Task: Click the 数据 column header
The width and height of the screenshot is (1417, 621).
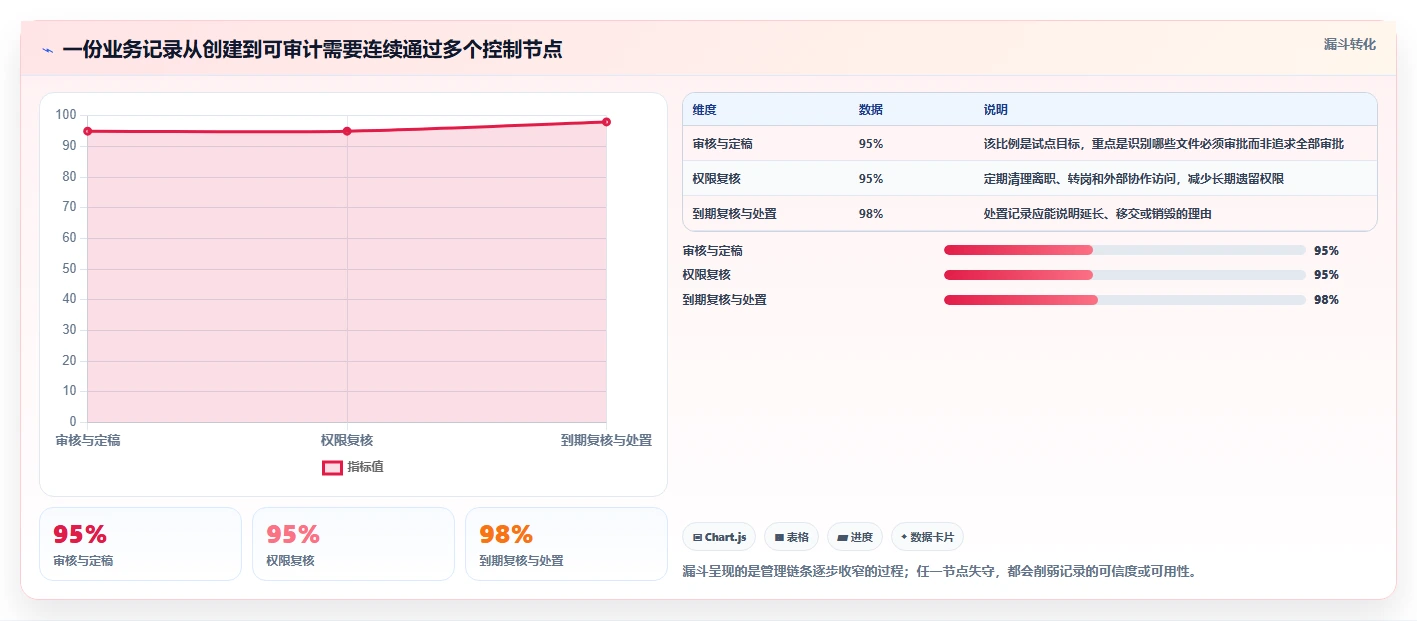Action: tap(871, 110)
